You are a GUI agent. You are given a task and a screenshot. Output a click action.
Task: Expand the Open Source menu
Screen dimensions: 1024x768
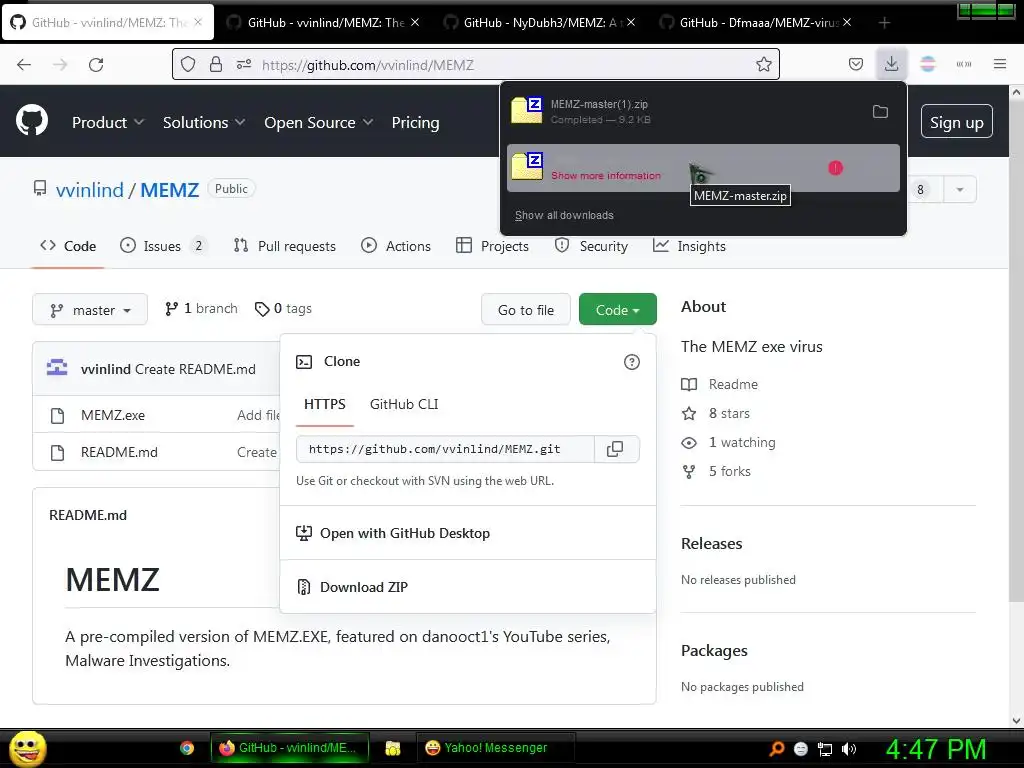319,122
